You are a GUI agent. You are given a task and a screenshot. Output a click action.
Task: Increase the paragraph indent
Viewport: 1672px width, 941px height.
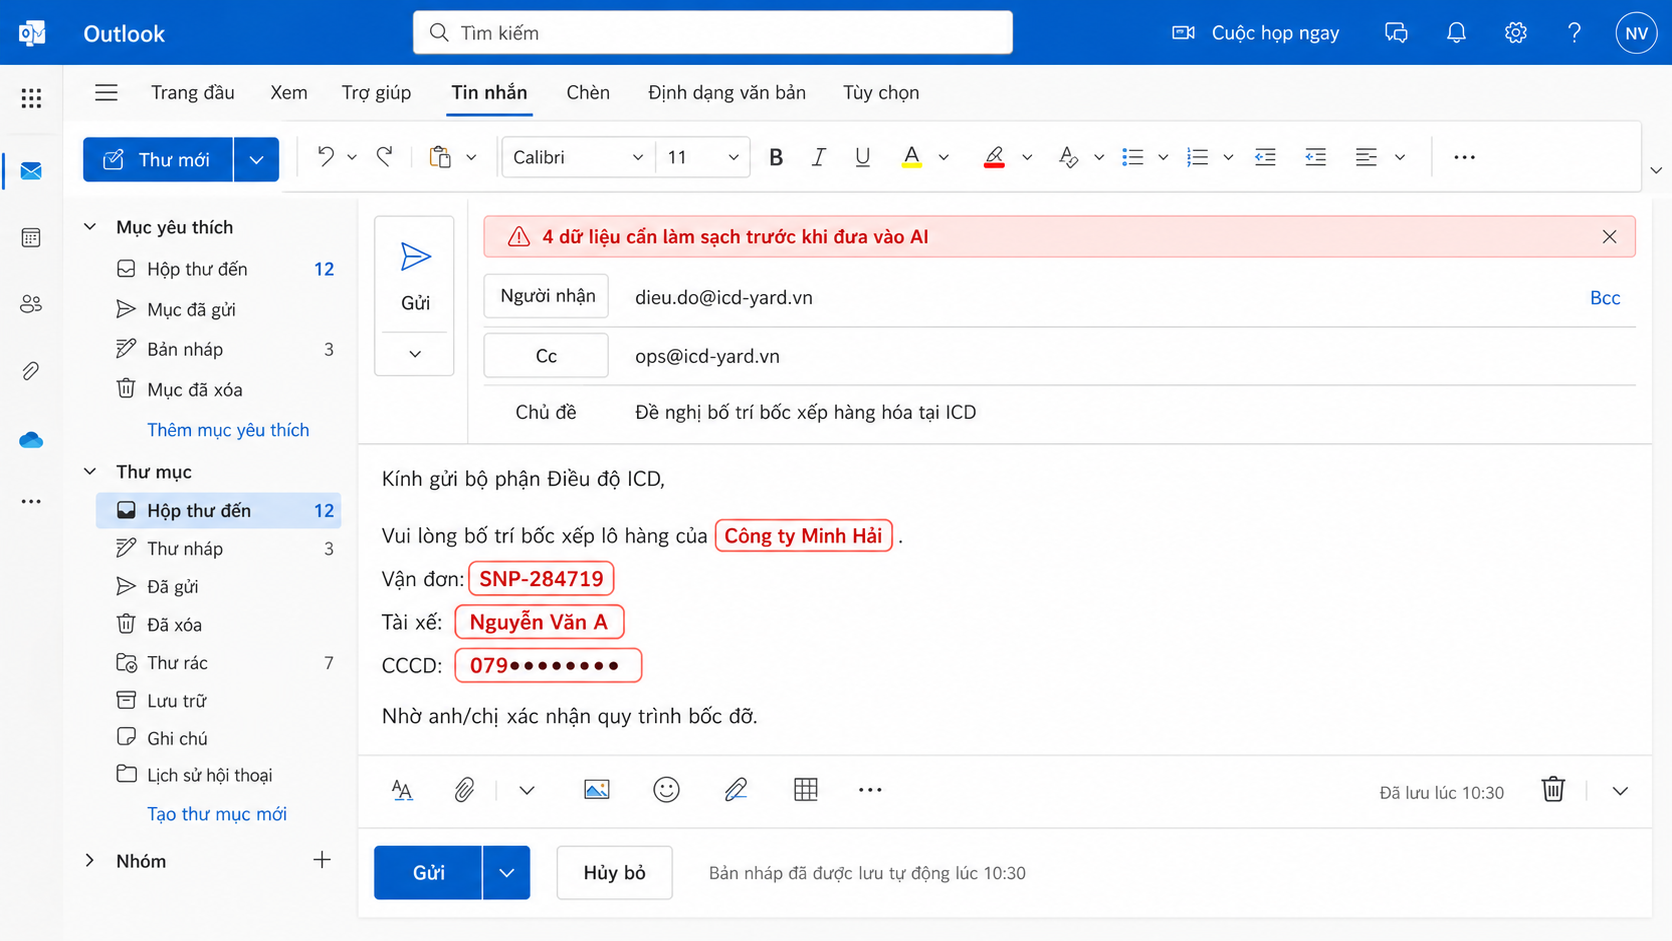pyautogui.click(x=1315, y=157)
